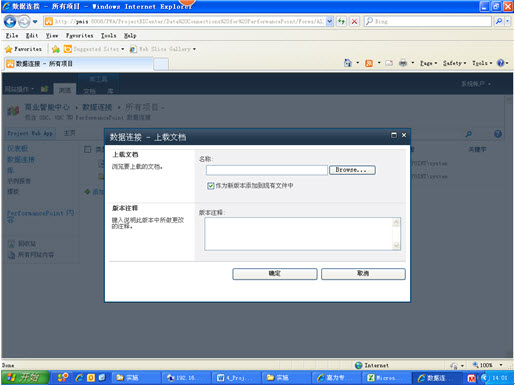Select the 数据连接 - 所有项目 browser tab
The height and width of the screenshot is (387, 515).
tap(79, 64)
